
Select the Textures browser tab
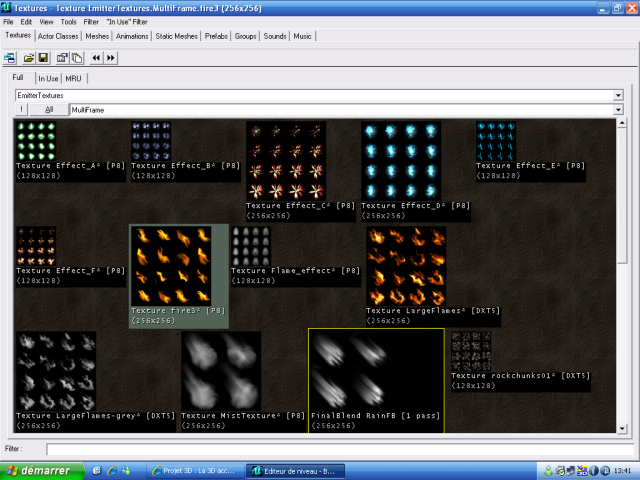[x=18, y=36]
